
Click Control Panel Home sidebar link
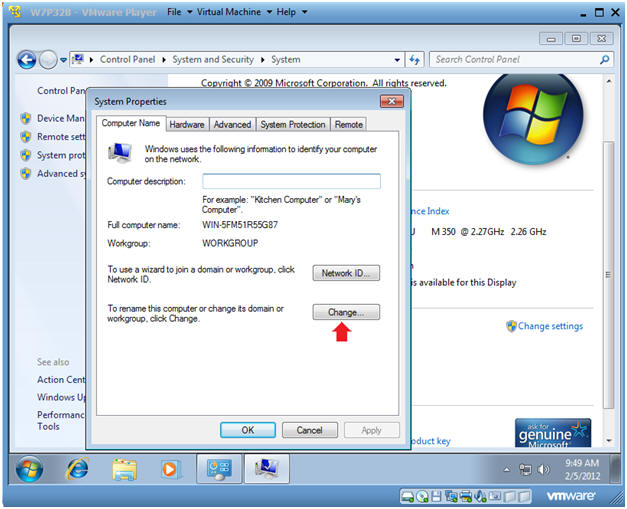[x=61, y=91]
